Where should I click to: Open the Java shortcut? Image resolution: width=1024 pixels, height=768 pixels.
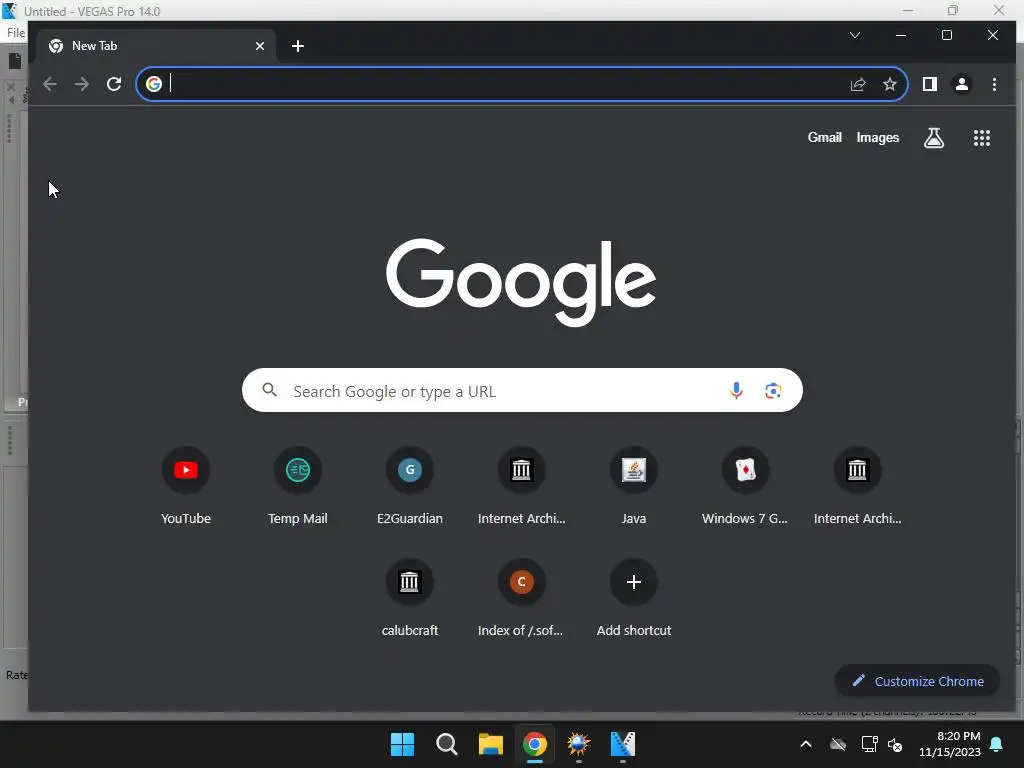click(633, 486)
